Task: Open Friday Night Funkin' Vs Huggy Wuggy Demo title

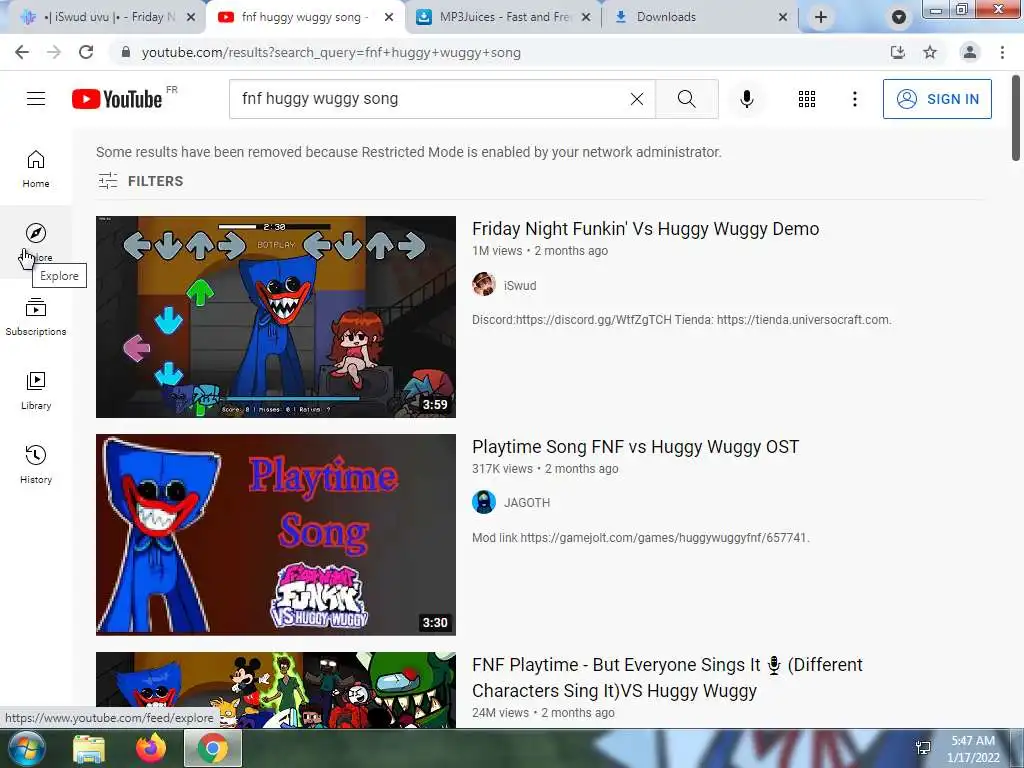Action: coord(645,229)
